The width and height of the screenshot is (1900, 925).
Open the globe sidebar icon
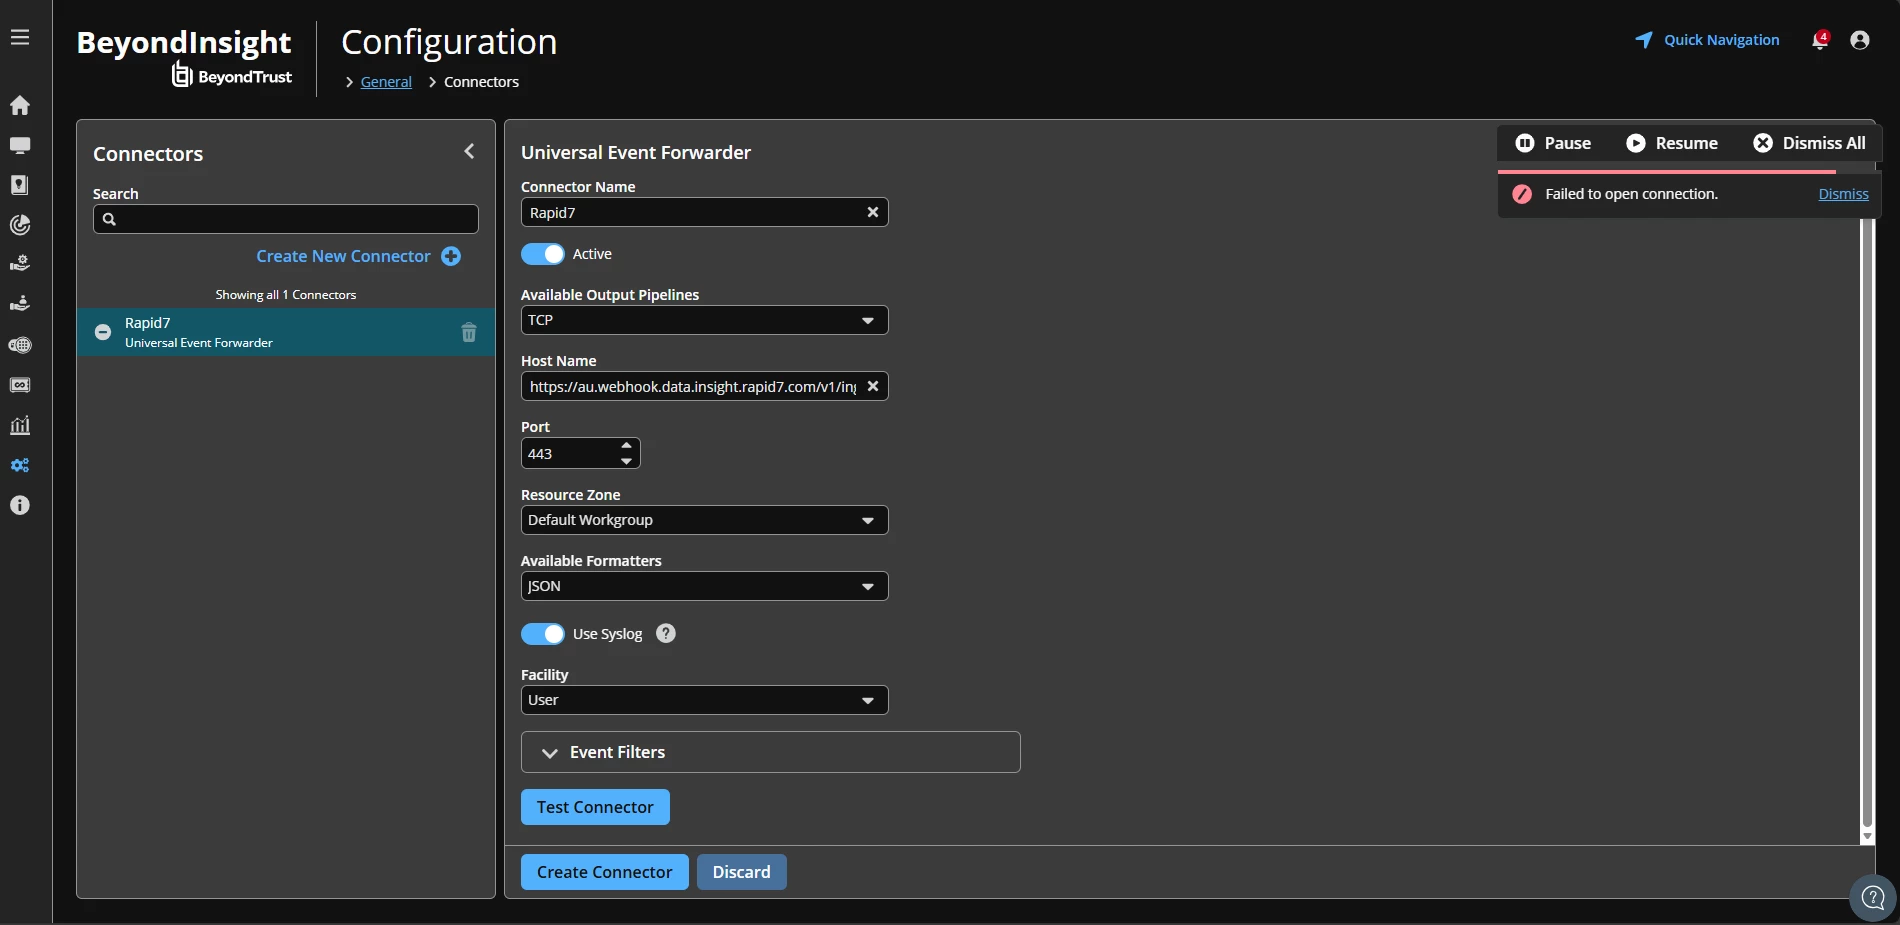pos(20,345)
